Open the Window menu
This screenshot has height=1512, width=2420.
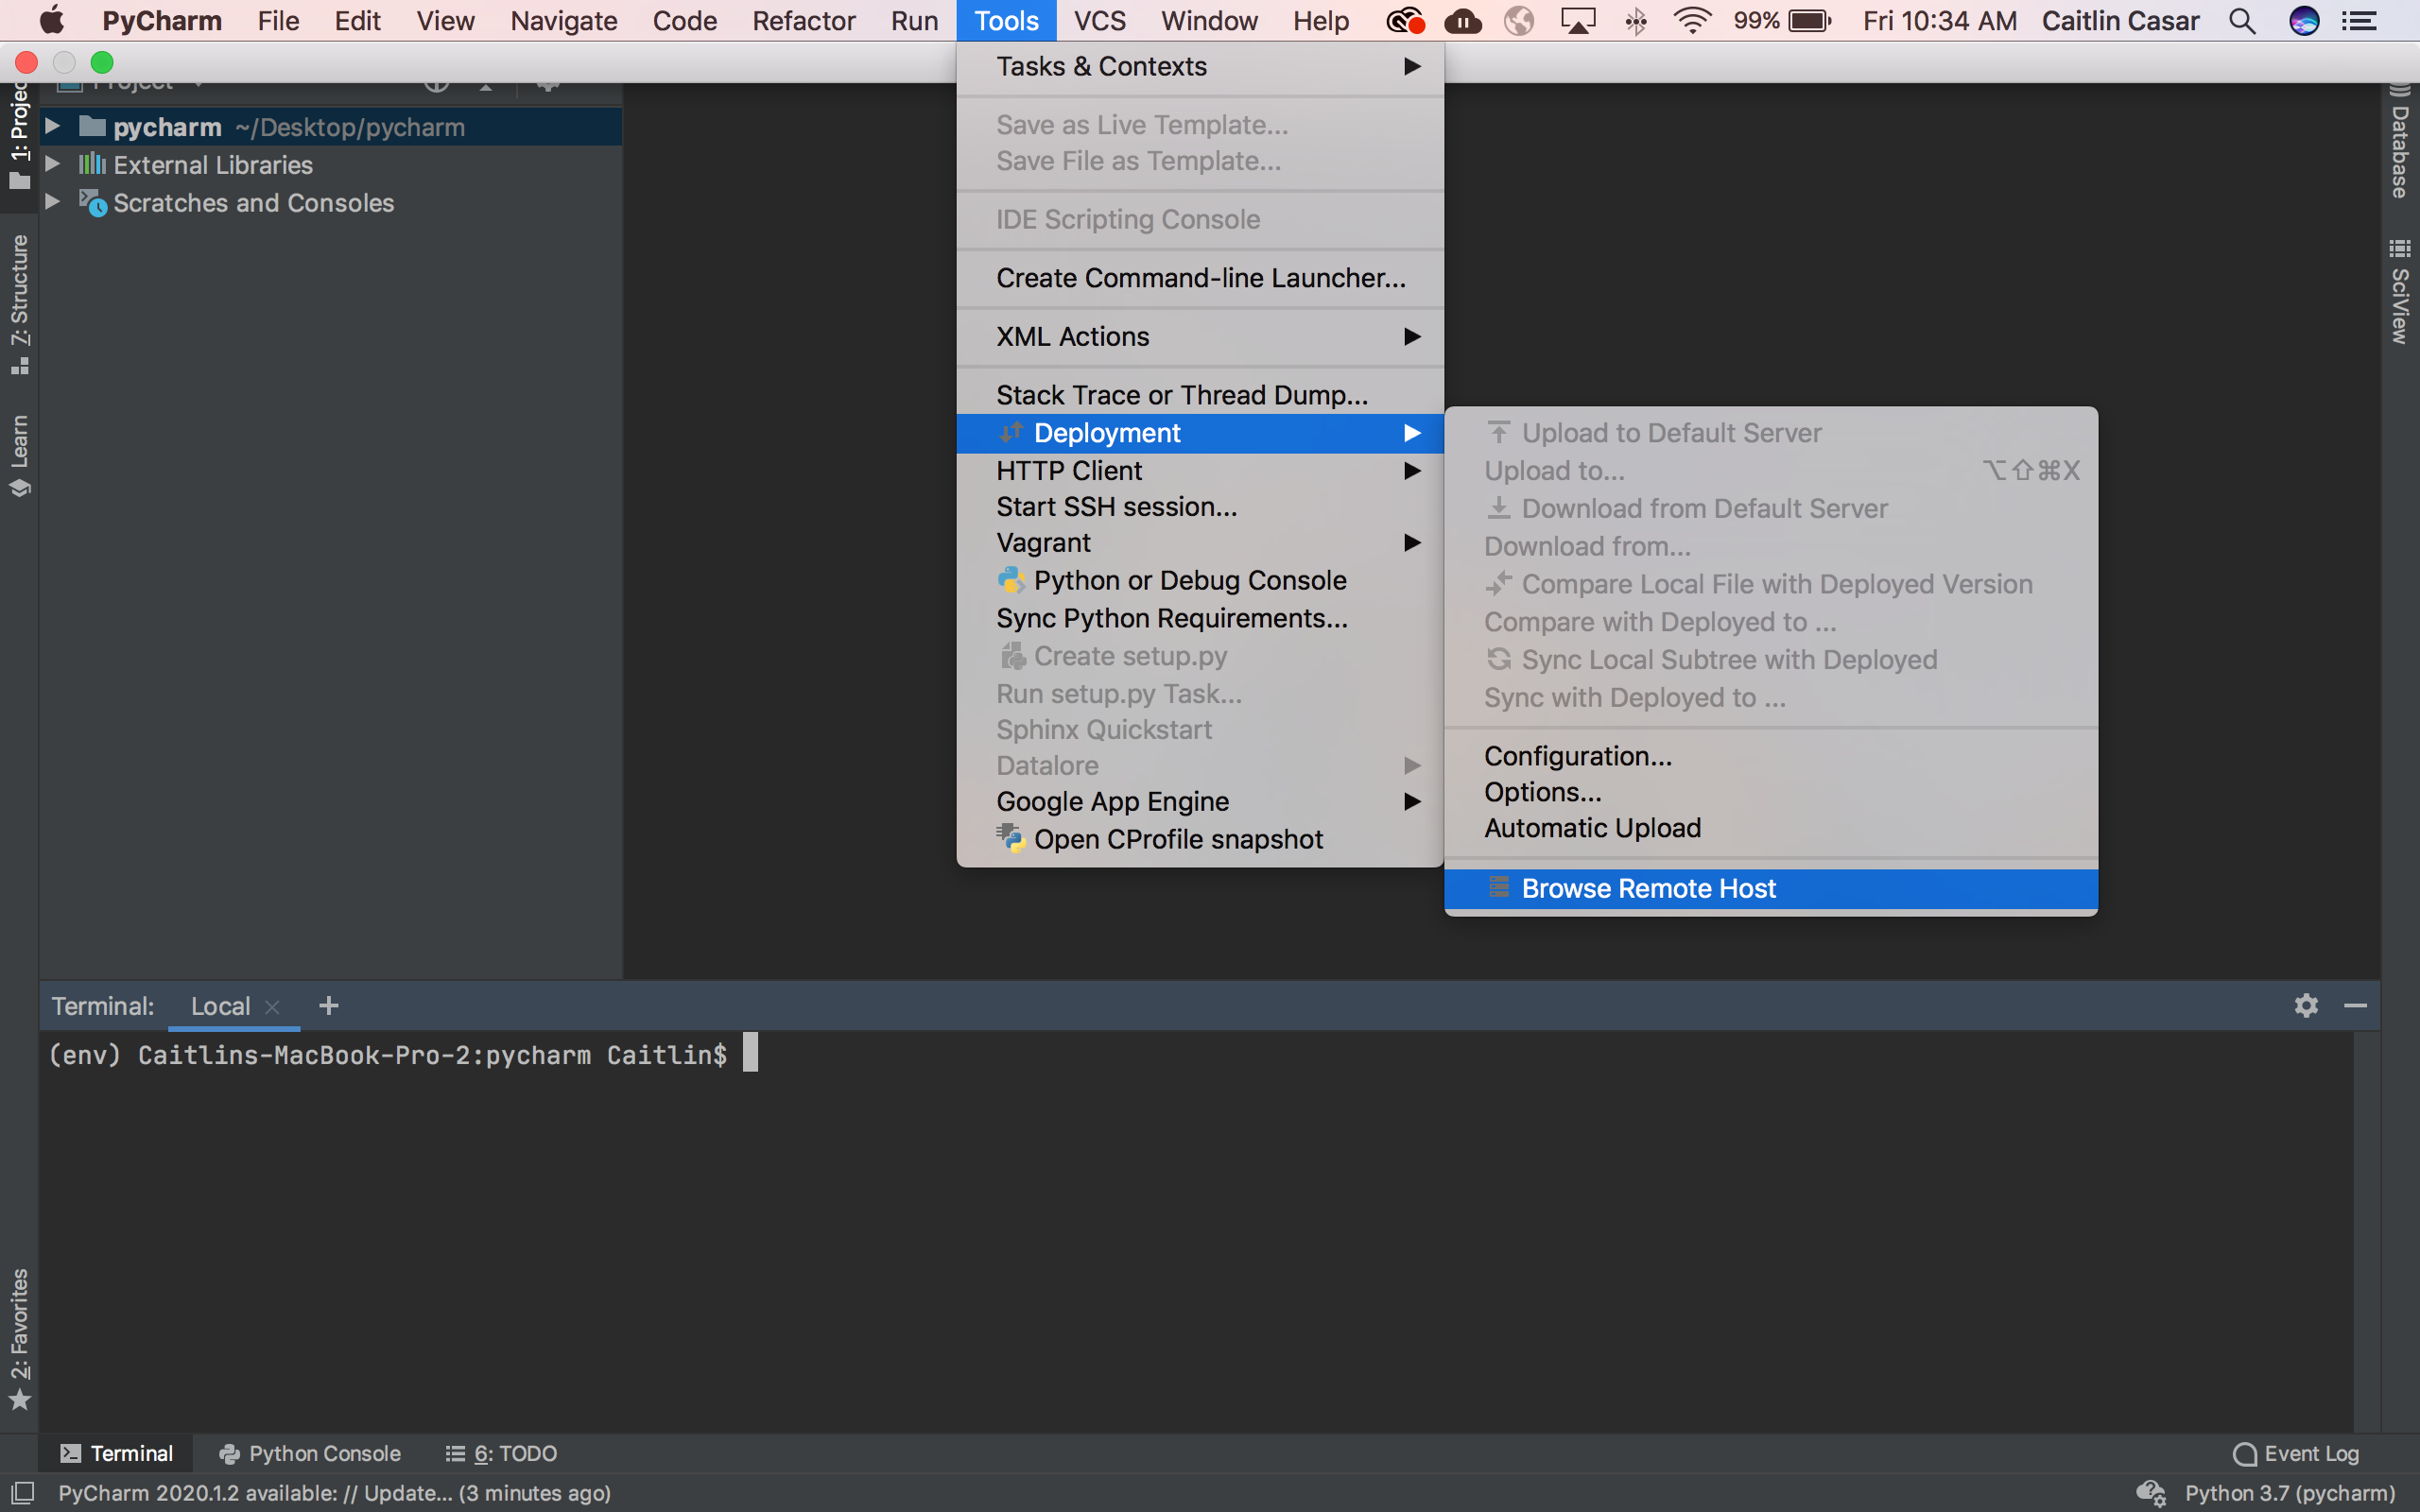pos(1209,21)
